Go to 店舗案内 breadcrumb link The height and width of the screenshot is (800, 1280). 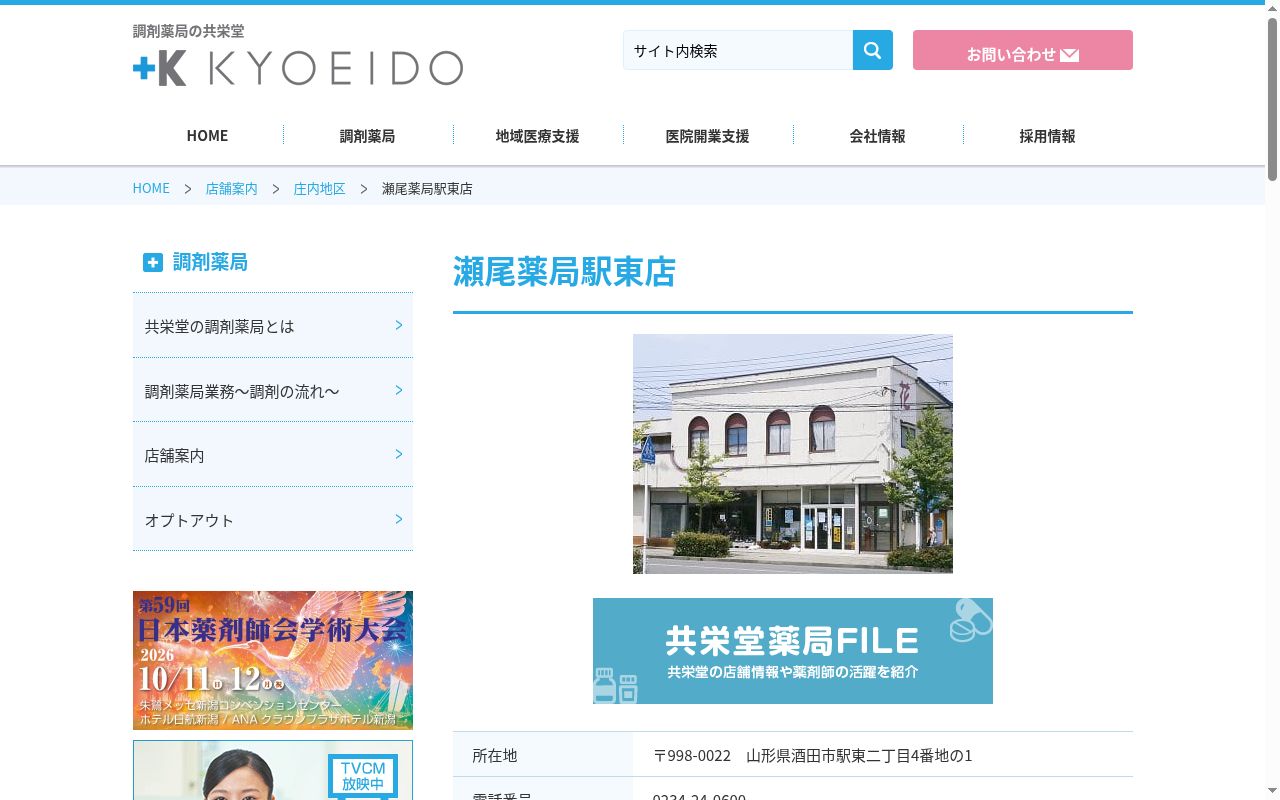point(231,188)
